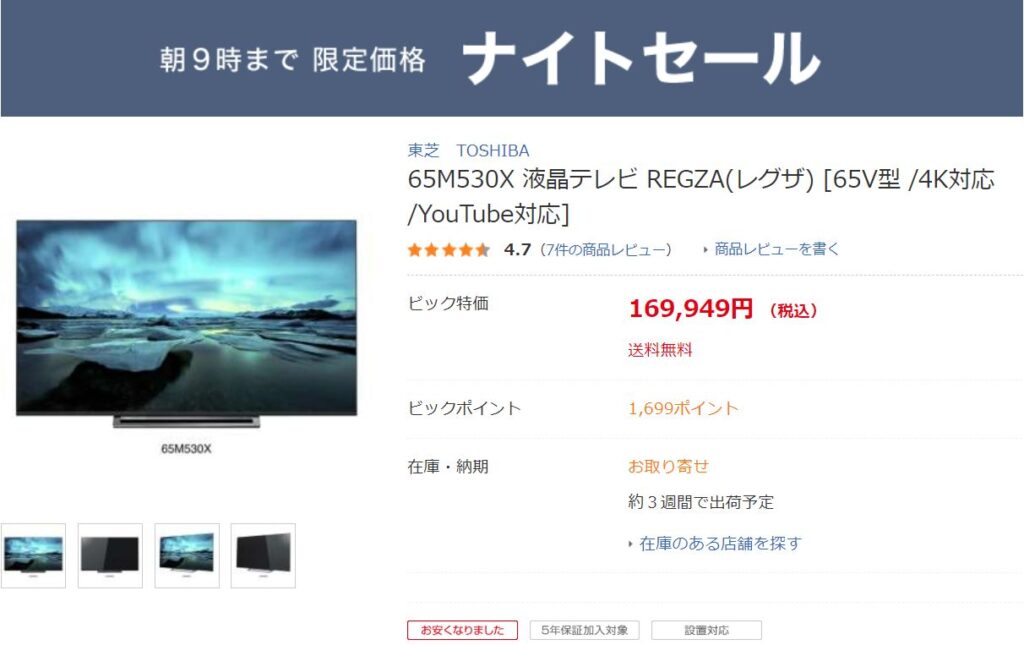Click 在庫のある店舗を探す link
This screenshot has width=1024, height=645.
(x=720, y=543)
